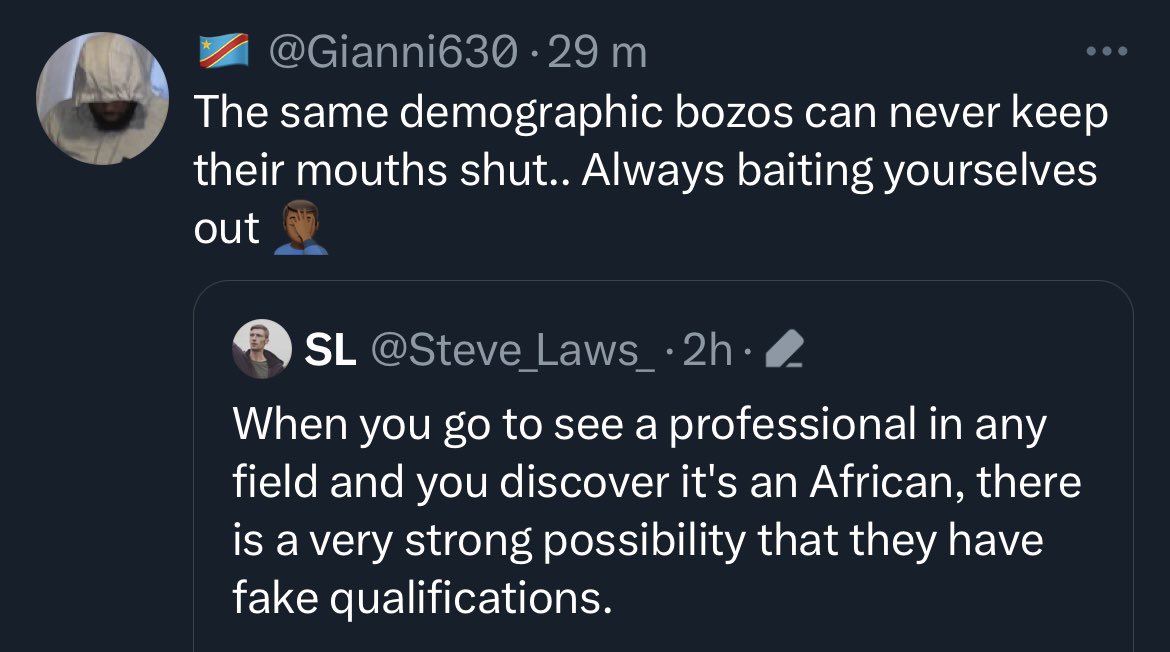The width and height of the screenshot is (1170, 652).
Task: Click the facepalm emoji in the tweet
Action: tap(300, 230)
